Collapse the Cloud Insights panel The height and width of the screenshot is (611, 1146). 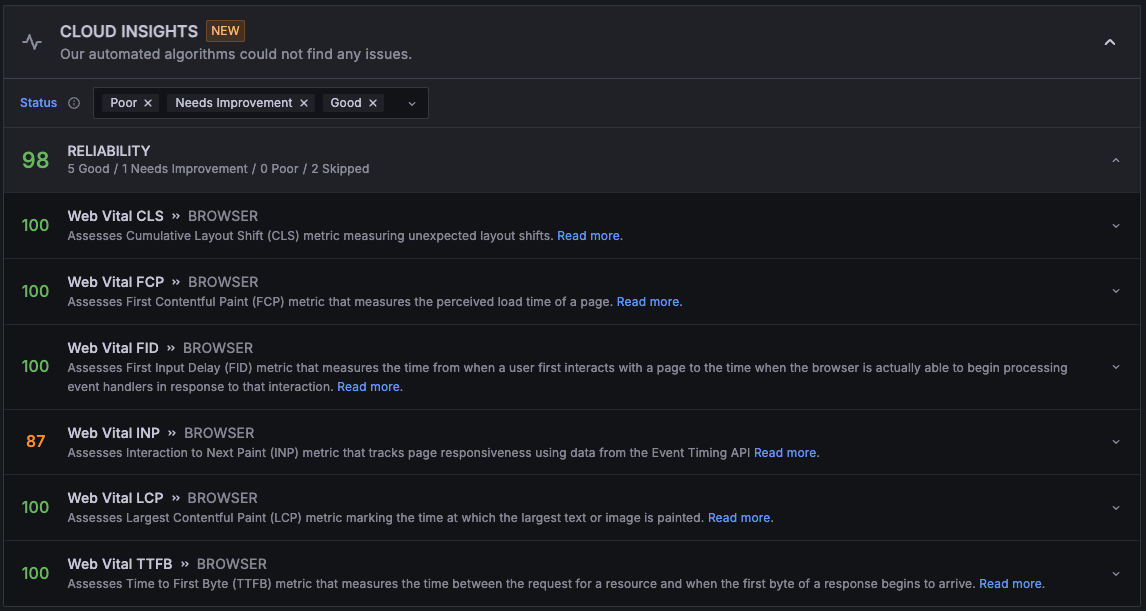pos(1109,42)
